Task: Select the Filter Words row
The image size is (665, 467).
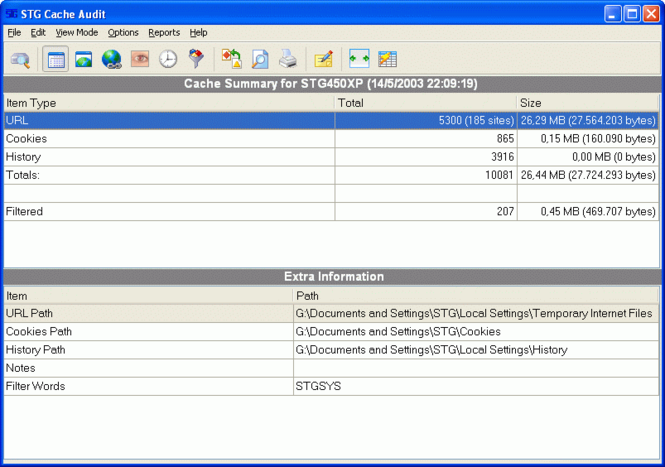Action: click(331, 386)
